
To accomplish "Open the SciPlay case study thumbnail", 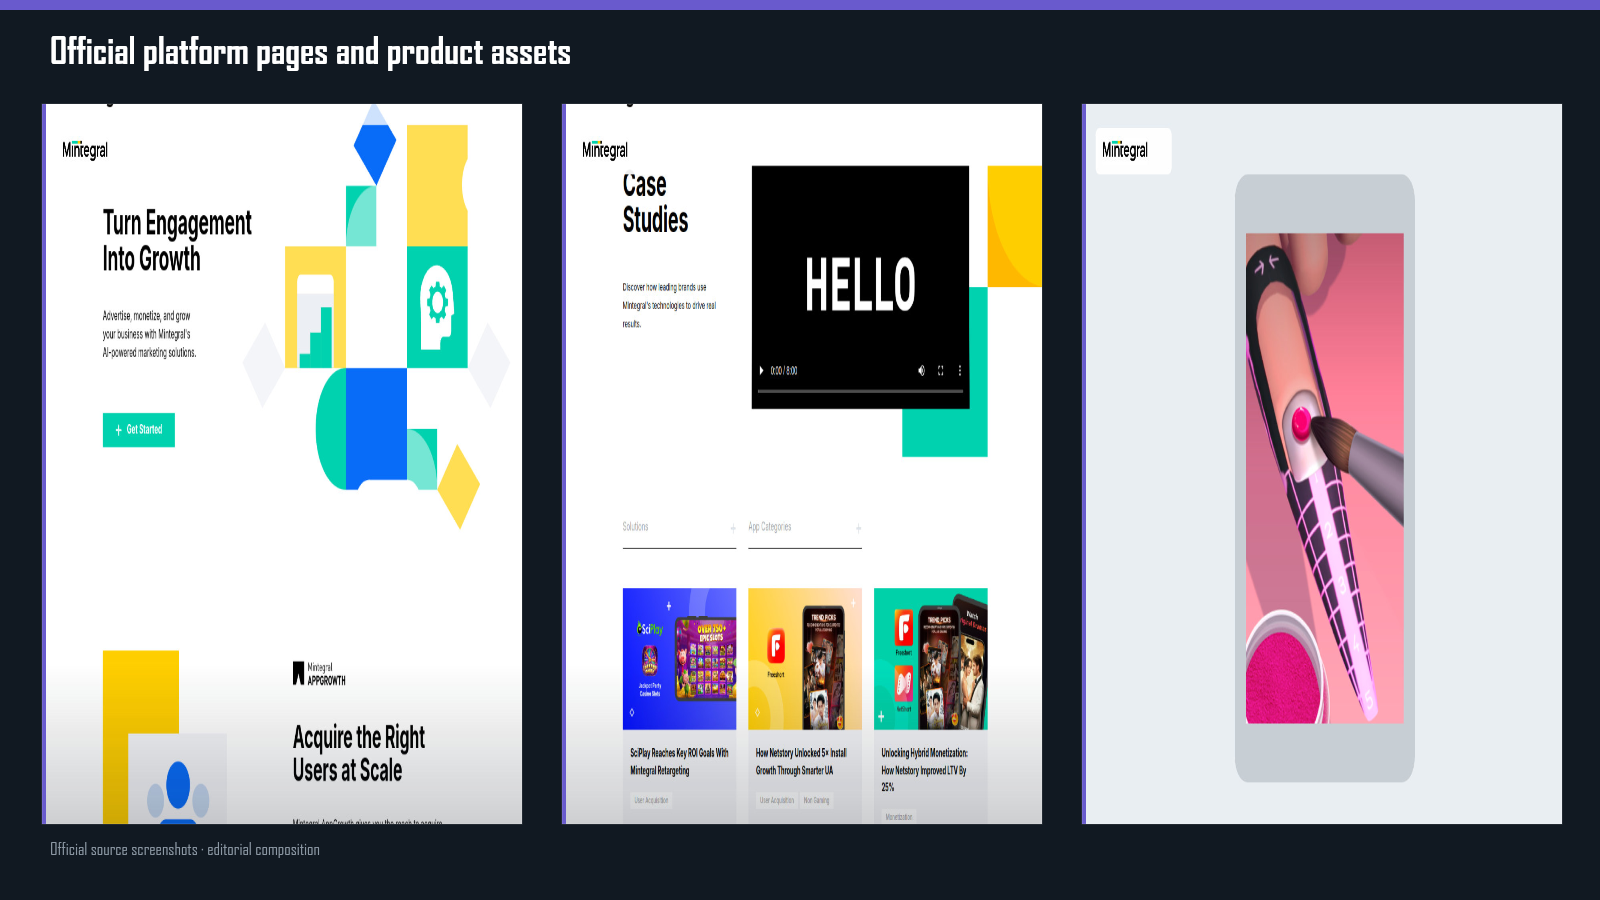I will 679,659.
